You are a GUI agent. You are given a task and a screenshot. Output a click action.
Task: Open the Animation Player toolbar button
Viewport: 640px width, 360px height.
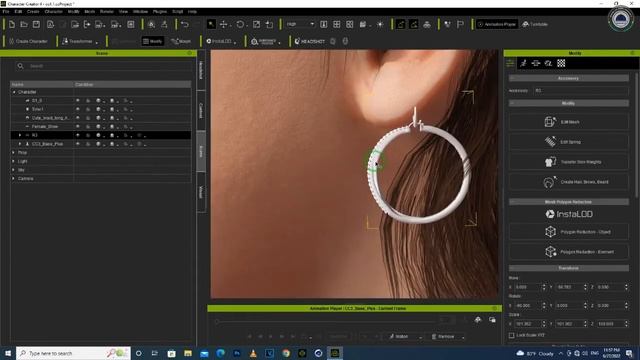tap(497, 24)
